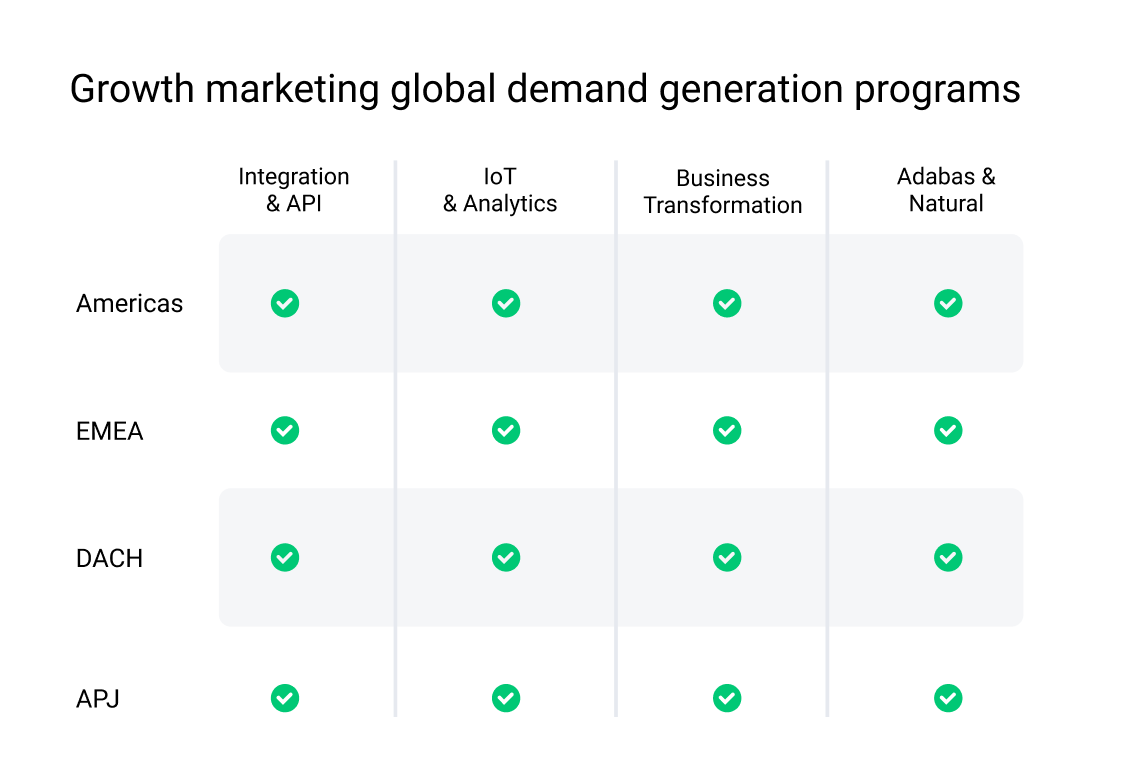Select the APJ Integration & API checkmark
Image resolution: width=1146 pixels, height=783 pixels.
tap(285, 698)
